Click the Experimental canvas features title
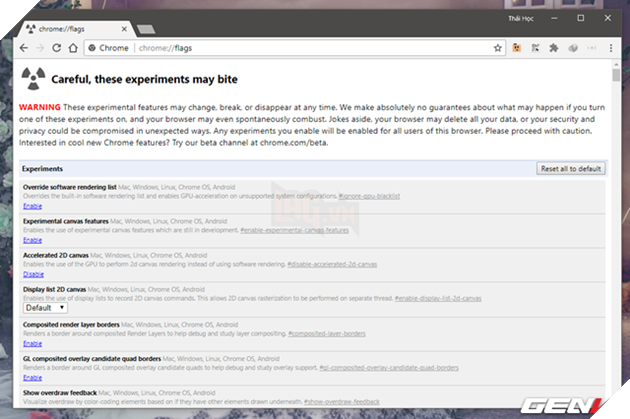630x419 pixels. pyautogui.click(x=65, y=221)
